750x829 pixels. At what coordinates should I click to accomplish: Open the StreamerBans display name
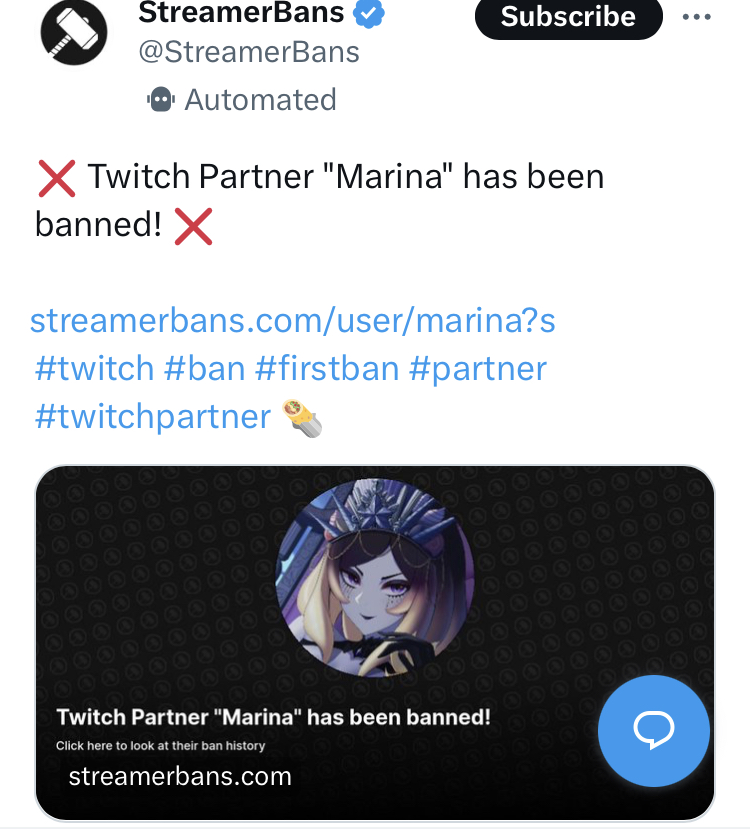[x=241, y=14]
